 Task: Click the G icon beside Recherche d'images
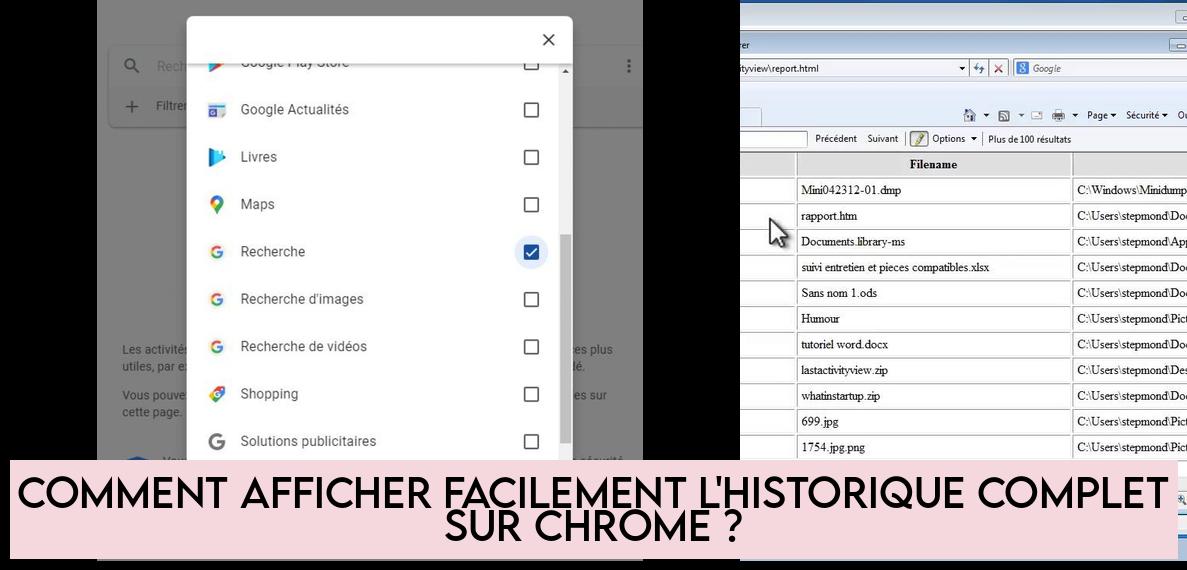(x=217, y=300)
